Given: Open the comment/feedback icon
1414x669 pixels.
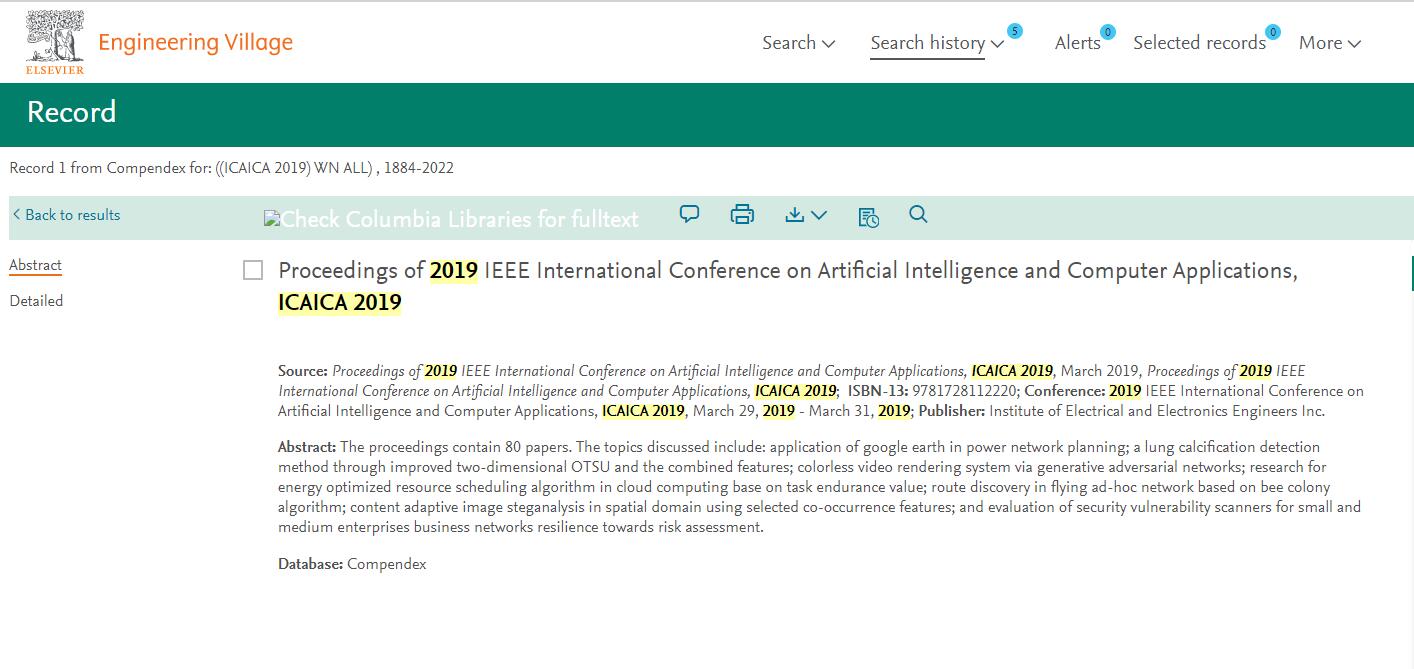Looking at the screenshot, I should coord(689,214).
